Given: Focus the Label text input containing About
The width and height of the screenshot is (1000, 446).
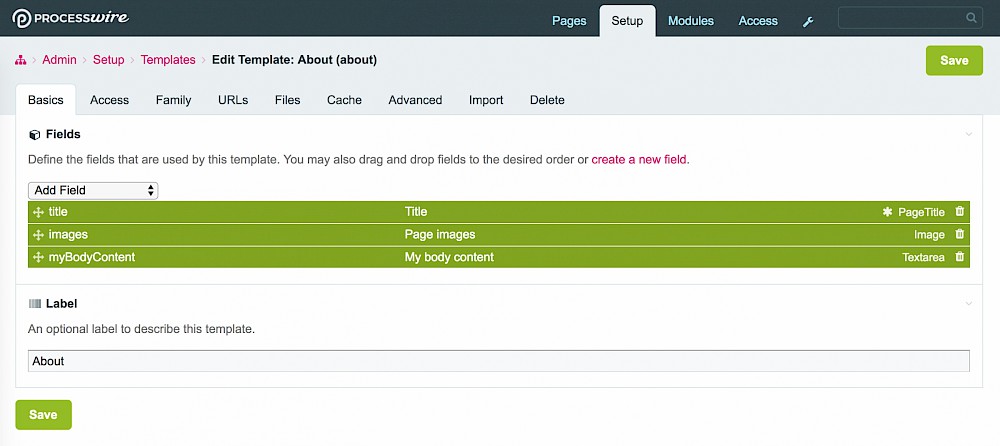Looking at the screenshot, I should pyautogui.click(x=499, y=361).
